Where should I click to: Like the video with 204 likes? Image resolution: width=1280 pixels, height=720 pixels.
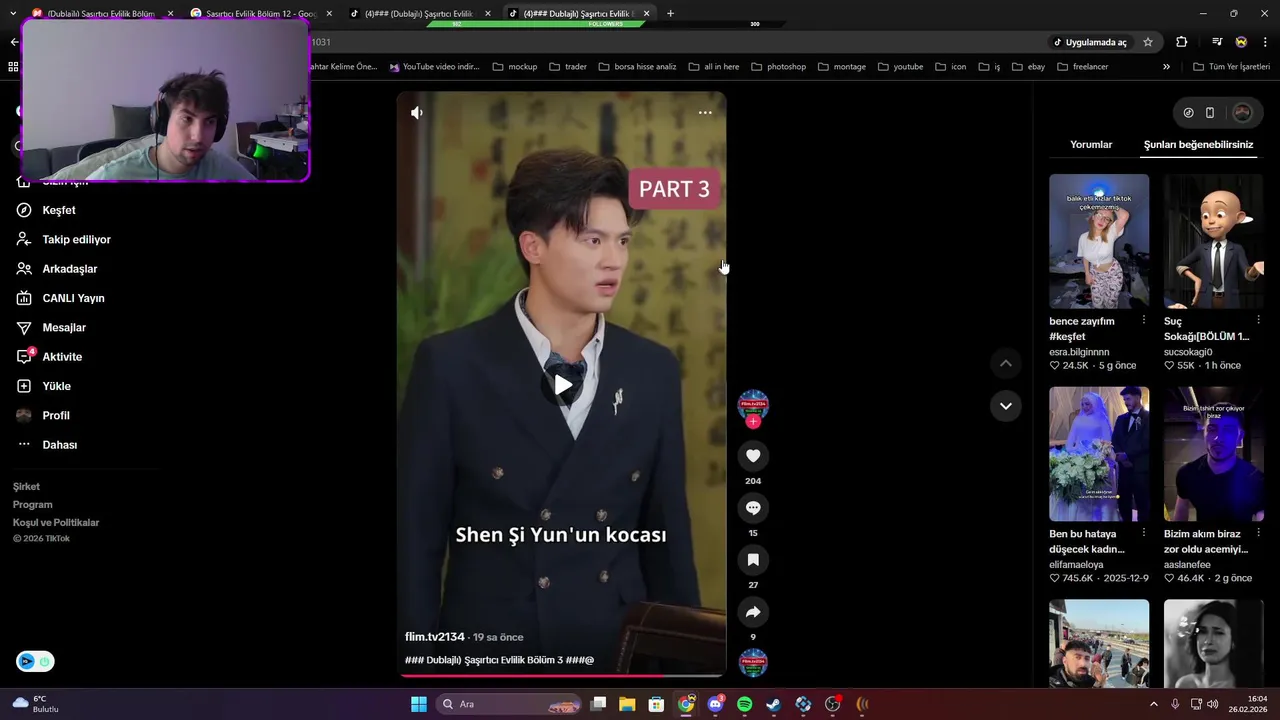point(753,456)
